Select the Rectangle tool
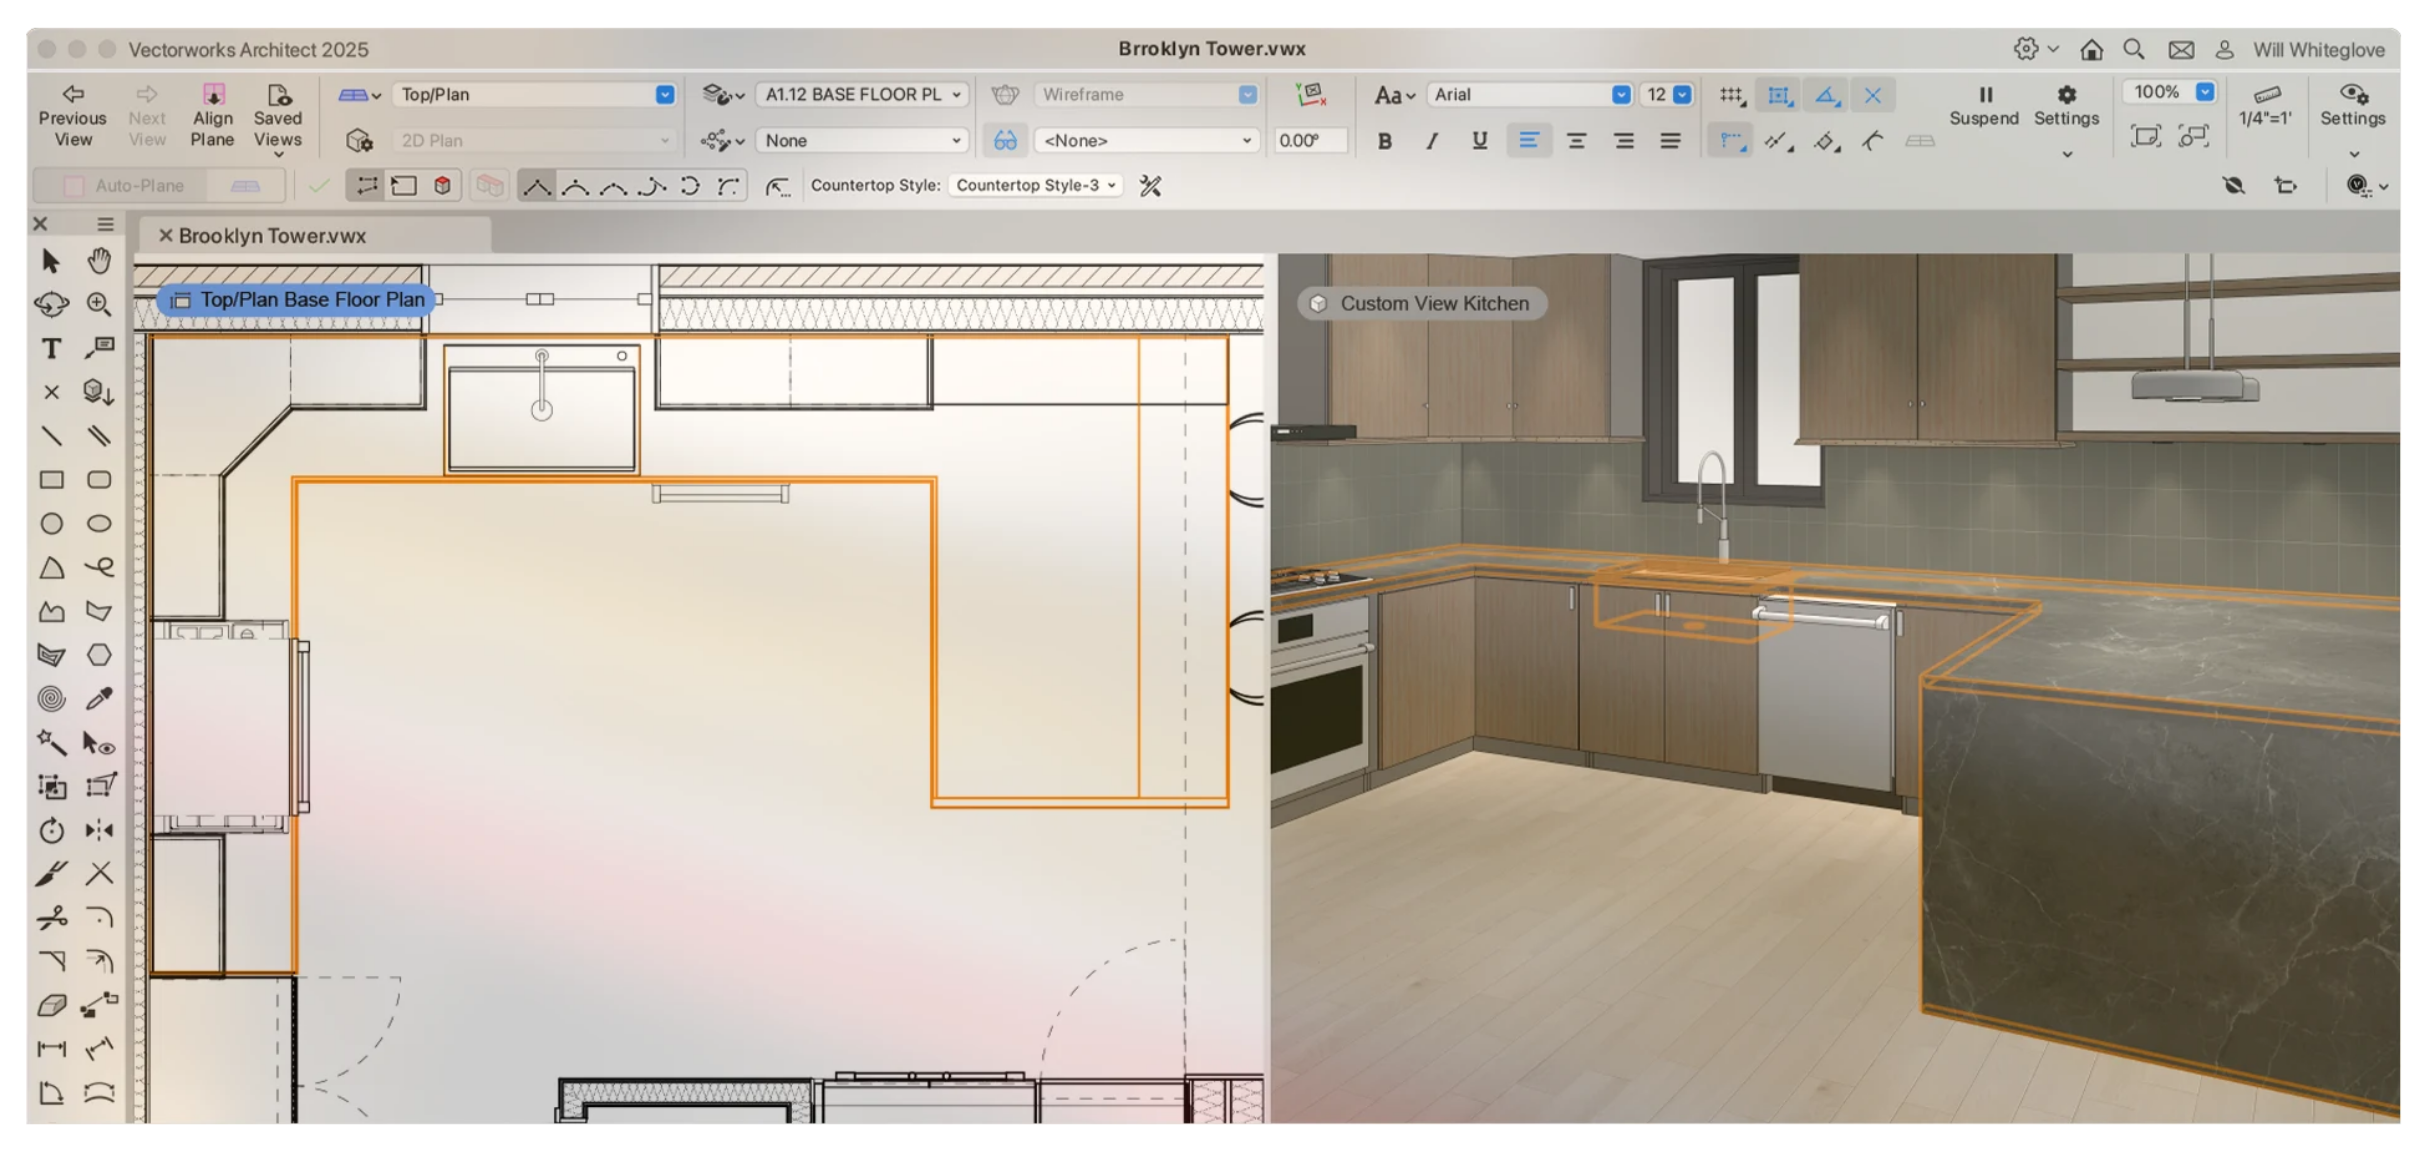 click(x=52, y=480)
